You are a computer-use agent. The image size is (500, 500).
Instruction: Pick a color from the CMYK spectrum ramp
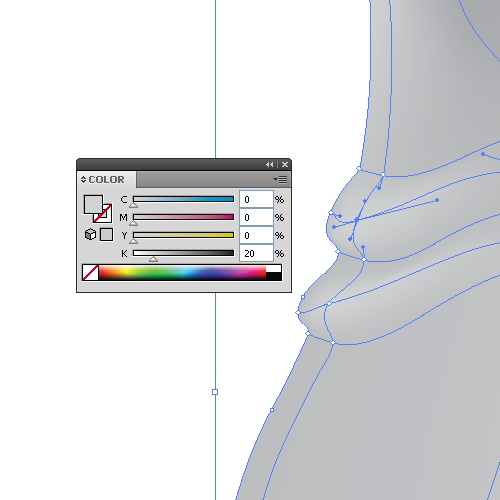coord(182,273)
